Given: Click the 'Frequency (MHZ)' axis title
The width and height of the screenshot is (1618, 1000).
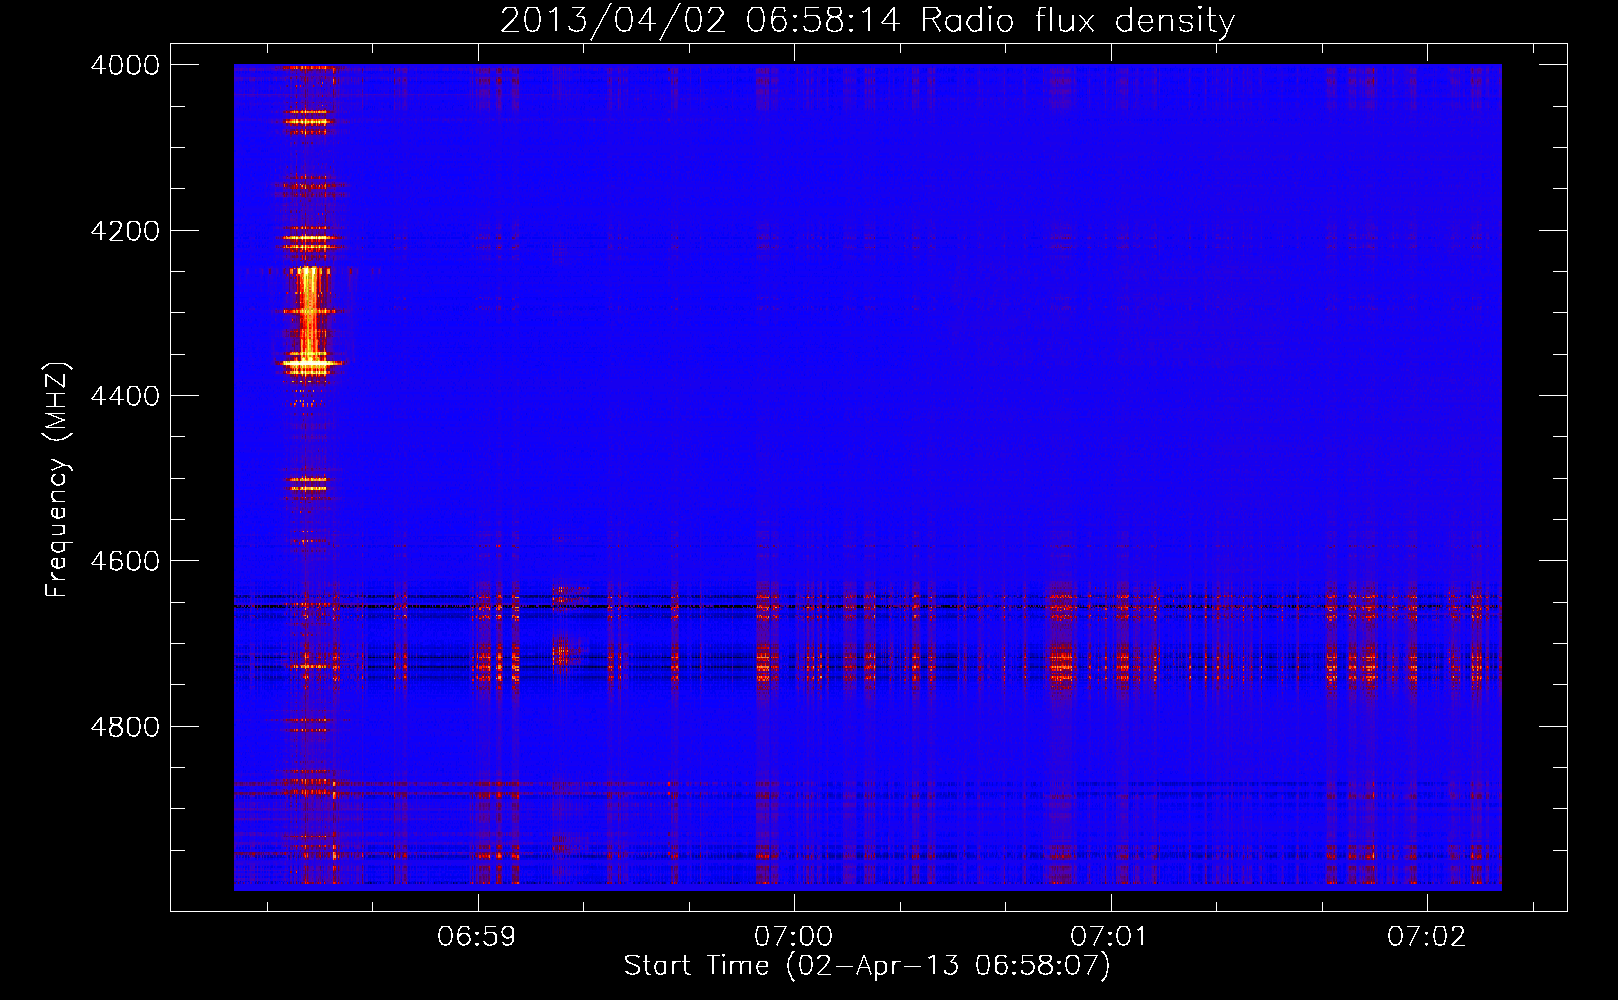Looking at the screenshot, I should (x=58, y=480).
